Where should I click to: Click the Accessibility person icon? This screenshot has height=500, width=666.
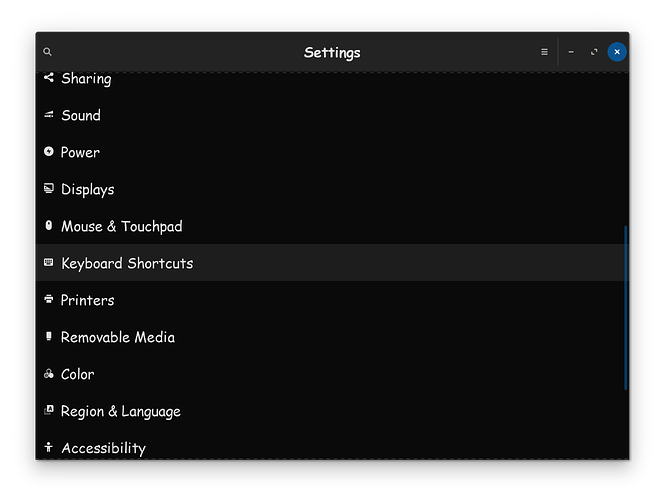coord(49,447)
